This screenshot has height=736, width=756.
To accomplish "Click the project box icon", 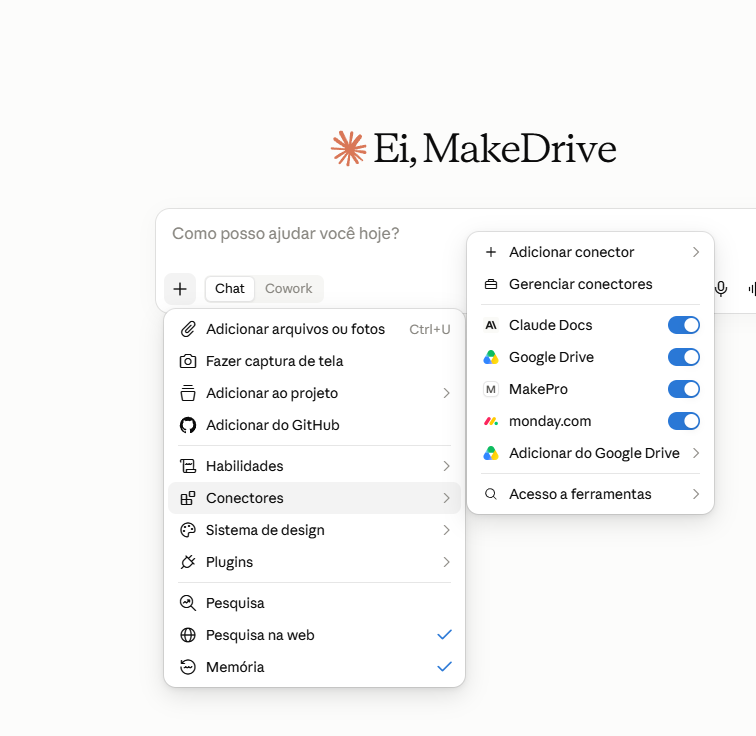I will (188, 393).
